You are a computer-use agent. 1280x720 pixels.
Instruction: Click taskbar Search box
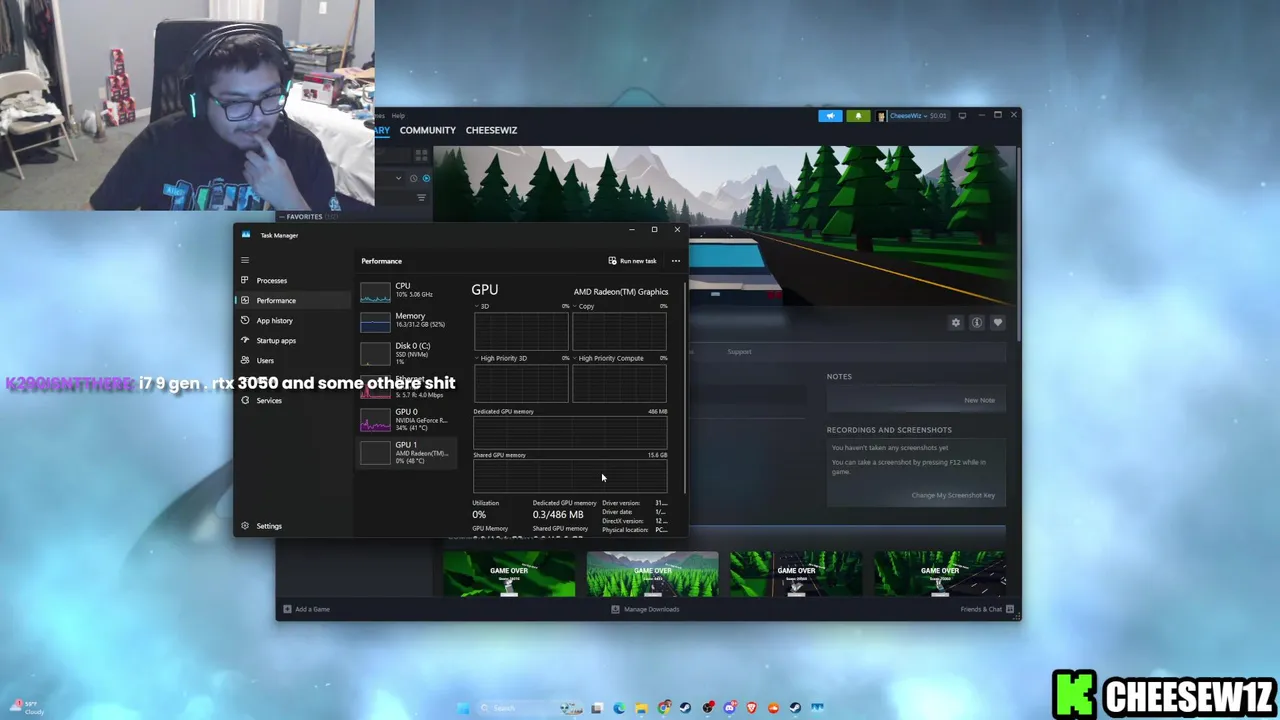[530, 708]
